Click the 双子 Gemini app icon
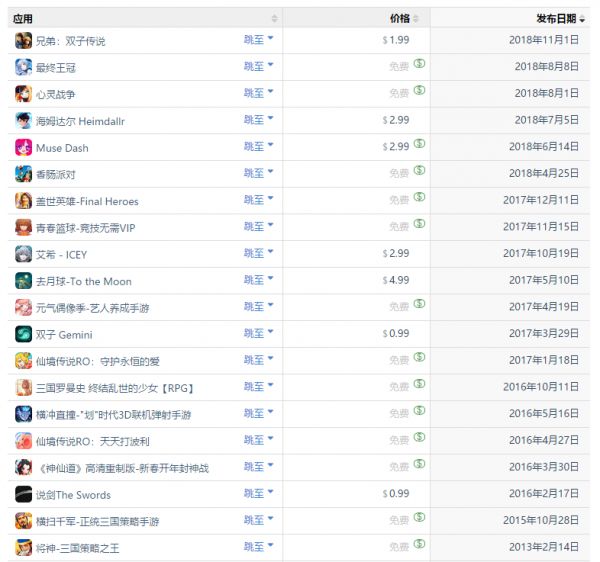 [x=23, y=334]
